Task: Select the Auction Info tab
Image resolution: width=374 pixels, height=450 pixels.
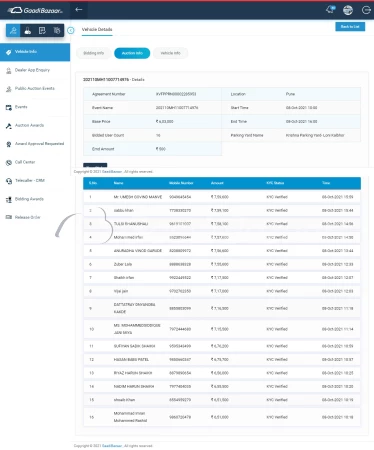Action: point(132,53)
